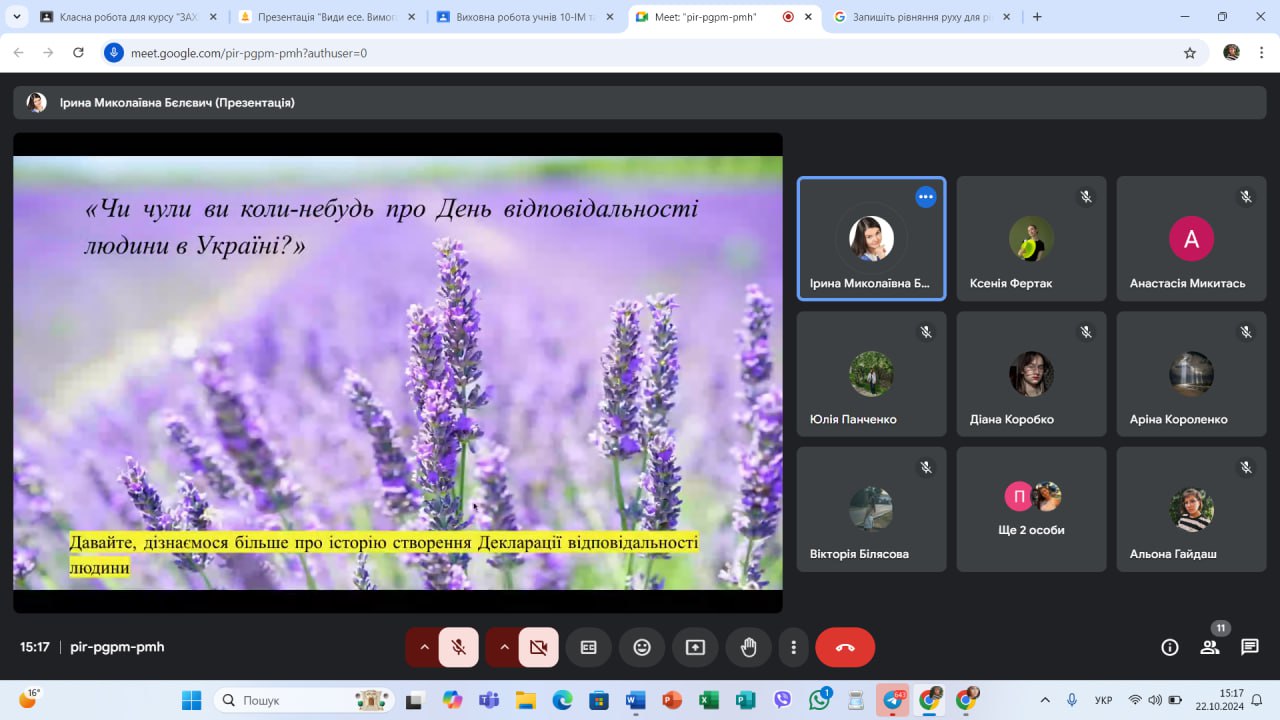1280x720 pixels.
Task: Click the present screen icon
Action: pos(695,647)
